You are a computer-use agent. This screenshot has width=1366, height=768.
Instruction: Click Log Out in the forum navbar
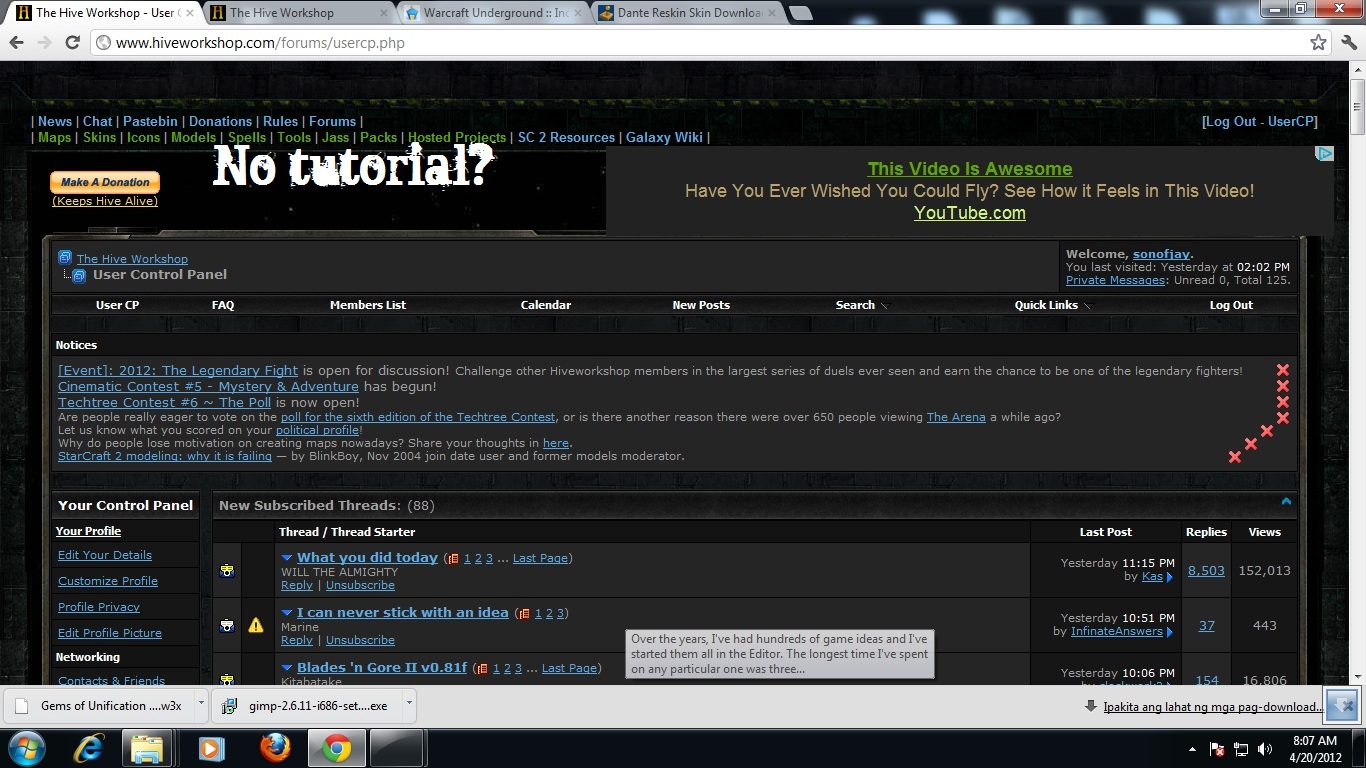coord(1231,305)
